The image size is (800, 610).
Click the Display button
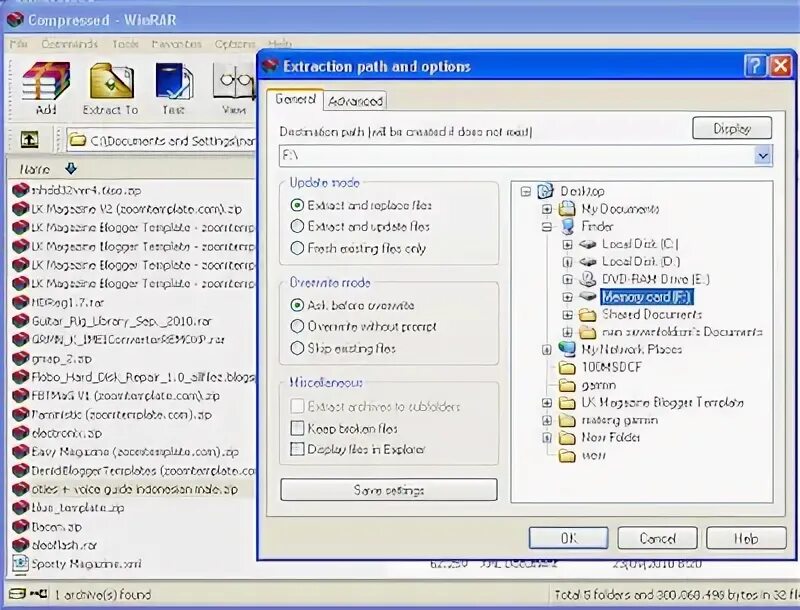click(x=732, y=128)
